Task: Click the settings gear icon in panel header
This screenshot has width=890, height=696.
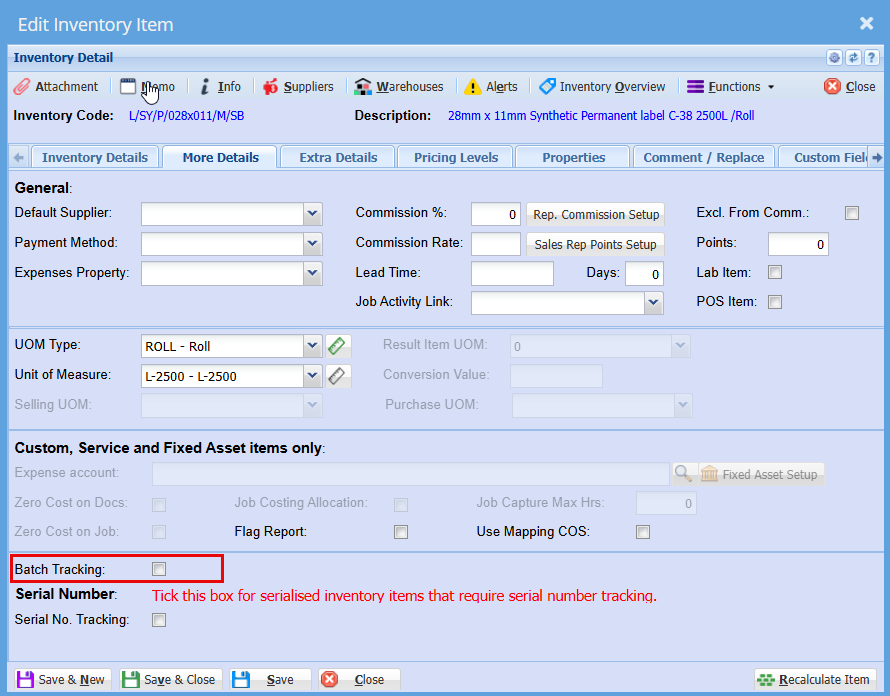Action: [x=834, y=57]
